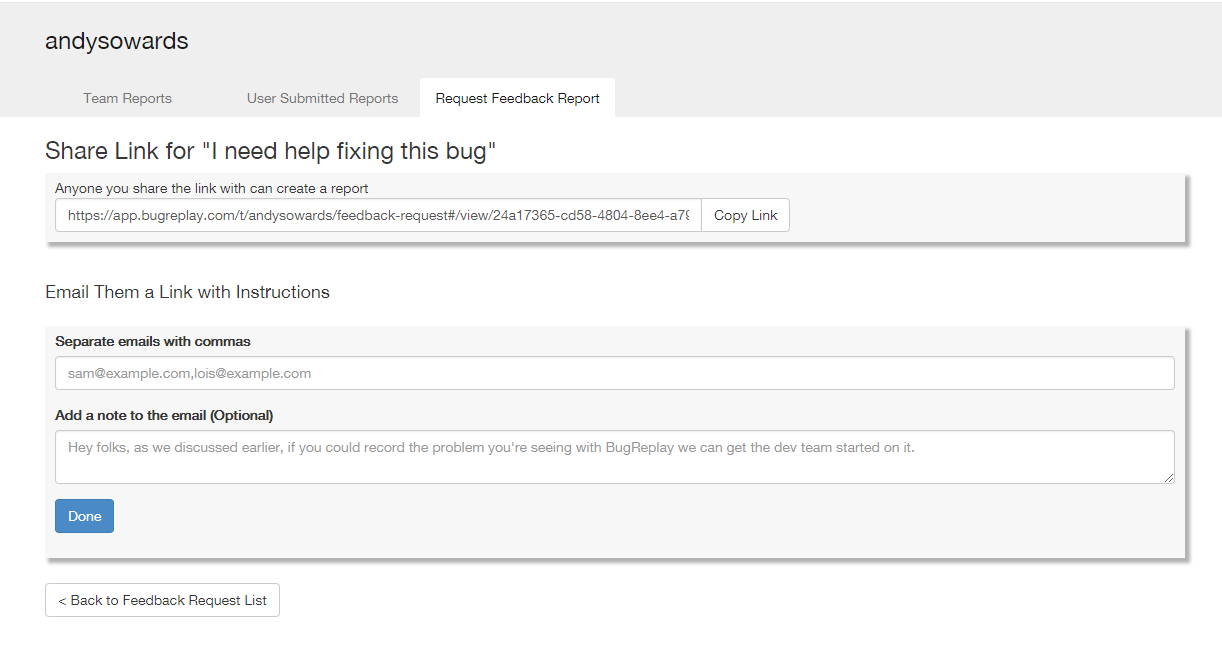Open the User Submitted Reports tab
This screenshot has width=1222, height=668.
click(x=322, y=98)
